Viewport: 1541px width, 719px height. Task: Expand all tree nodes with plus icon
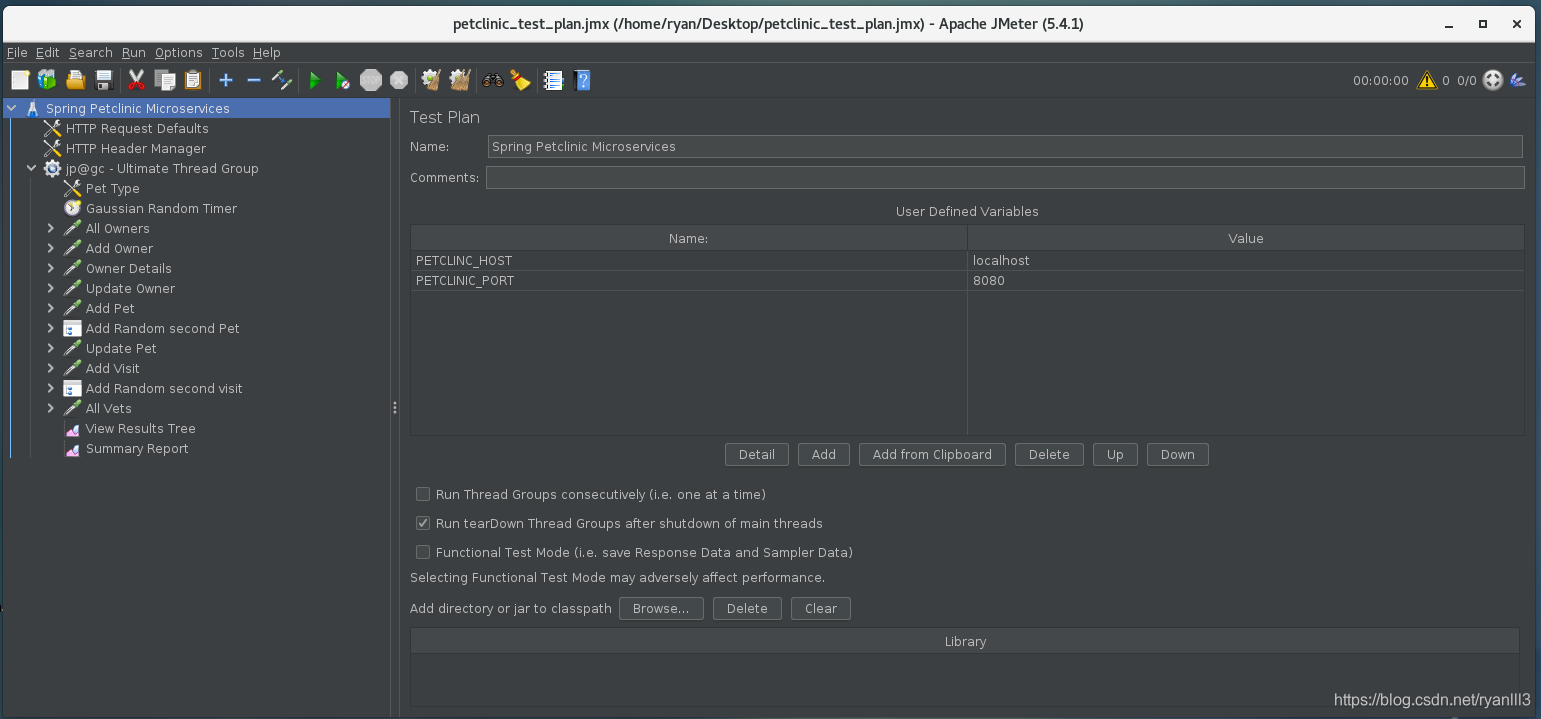pyautogui.click(x=226, y=80)
